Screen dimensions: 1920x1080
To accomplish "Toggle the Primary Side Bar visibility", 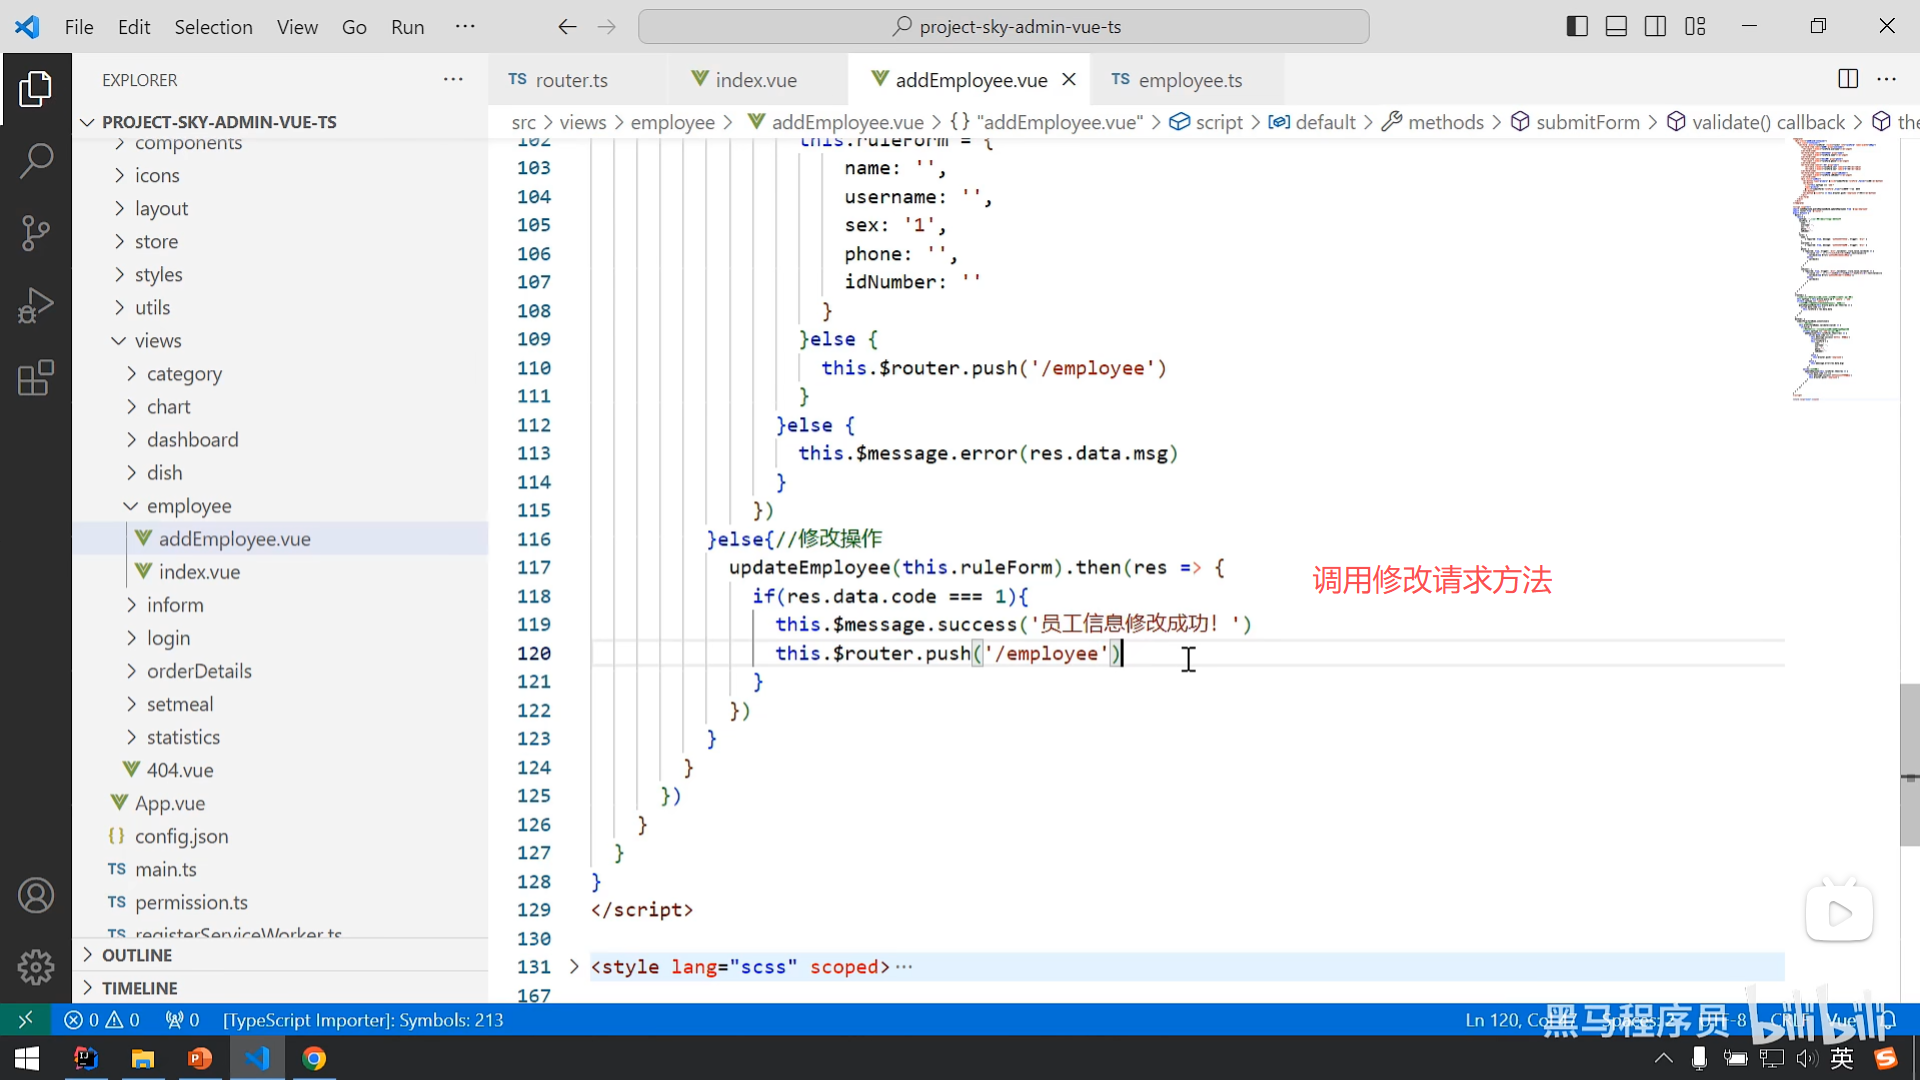I will pos(1577,27).
